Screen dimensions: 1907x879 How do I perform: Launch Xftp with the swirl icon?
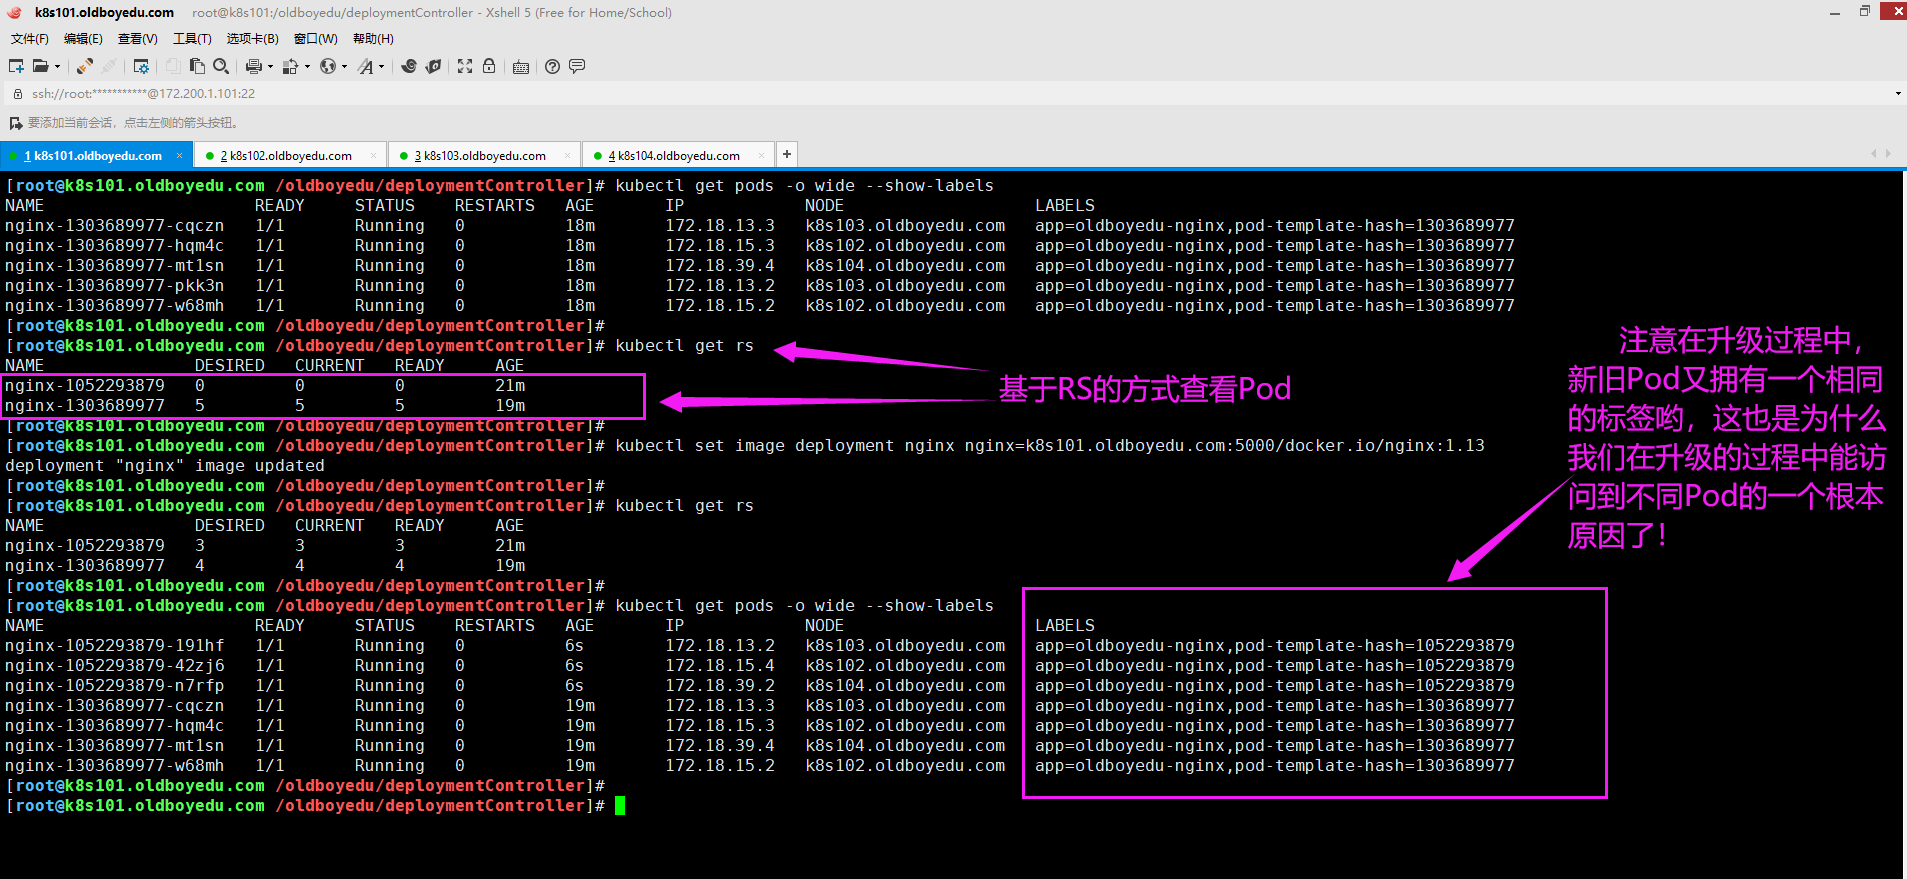(x=409, y=66)
